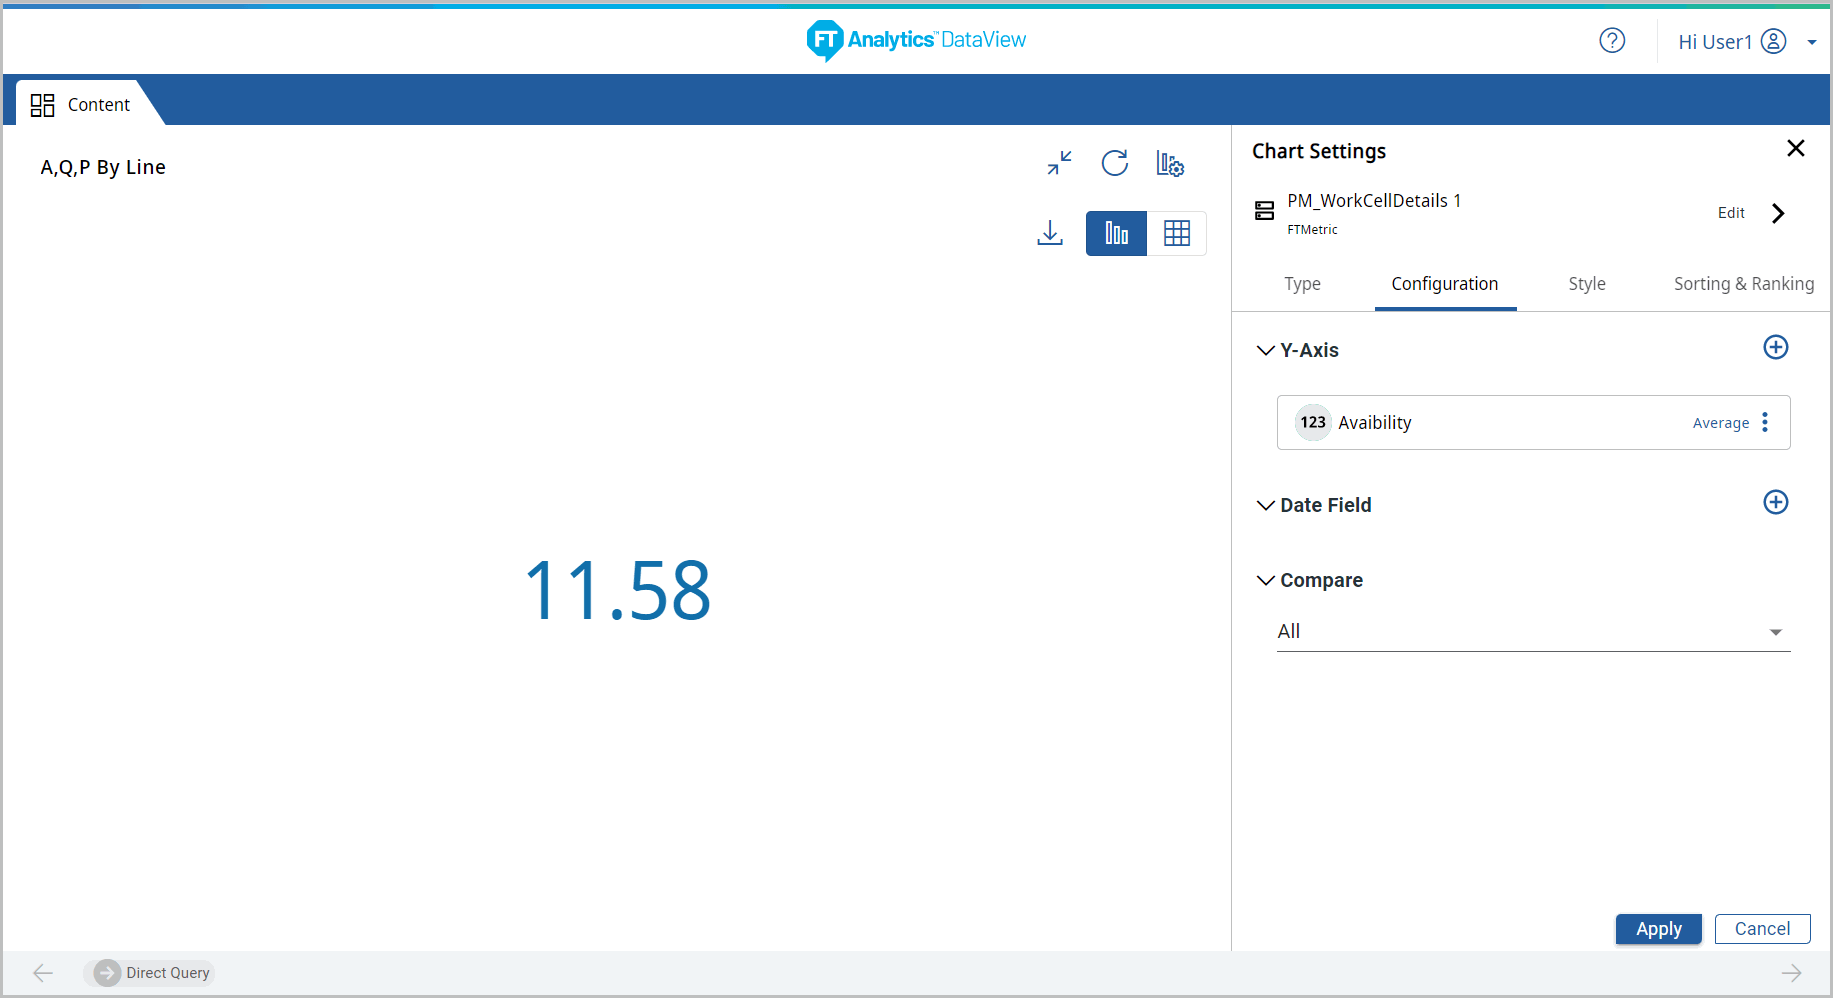The image size is (1833, 998).
Task: Open the help question mark icon
Action: 1611,41
